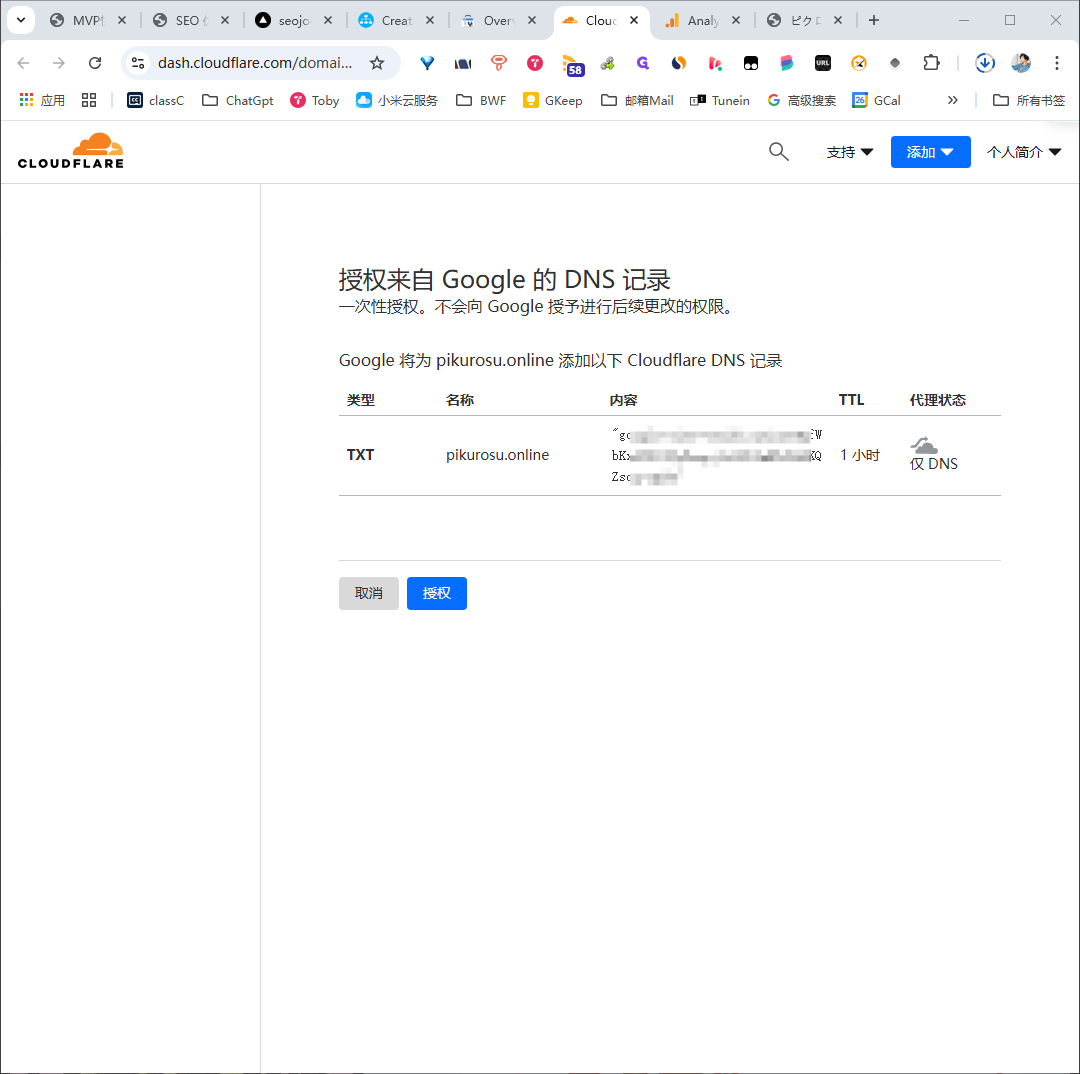Viewport: 1080px width, 1074px height.
Task: Click the orange-blue swirl extension icon
Action: [678, 63]
